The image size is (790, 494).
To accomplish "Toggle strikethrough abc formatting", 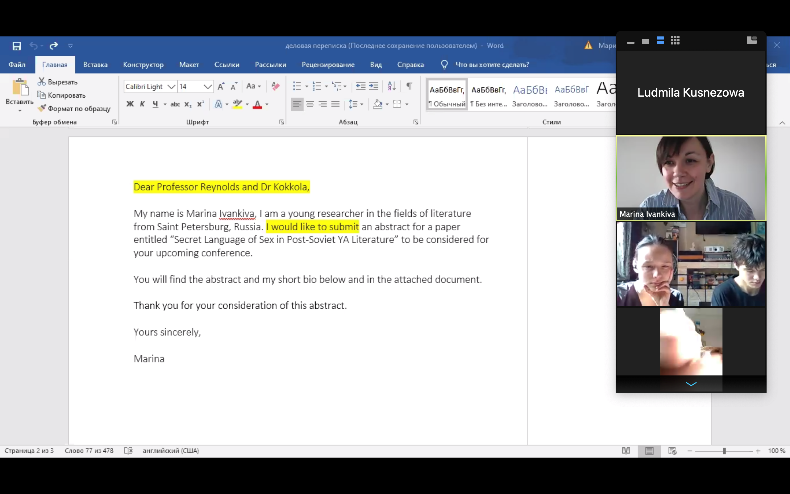I will (175, 104).
